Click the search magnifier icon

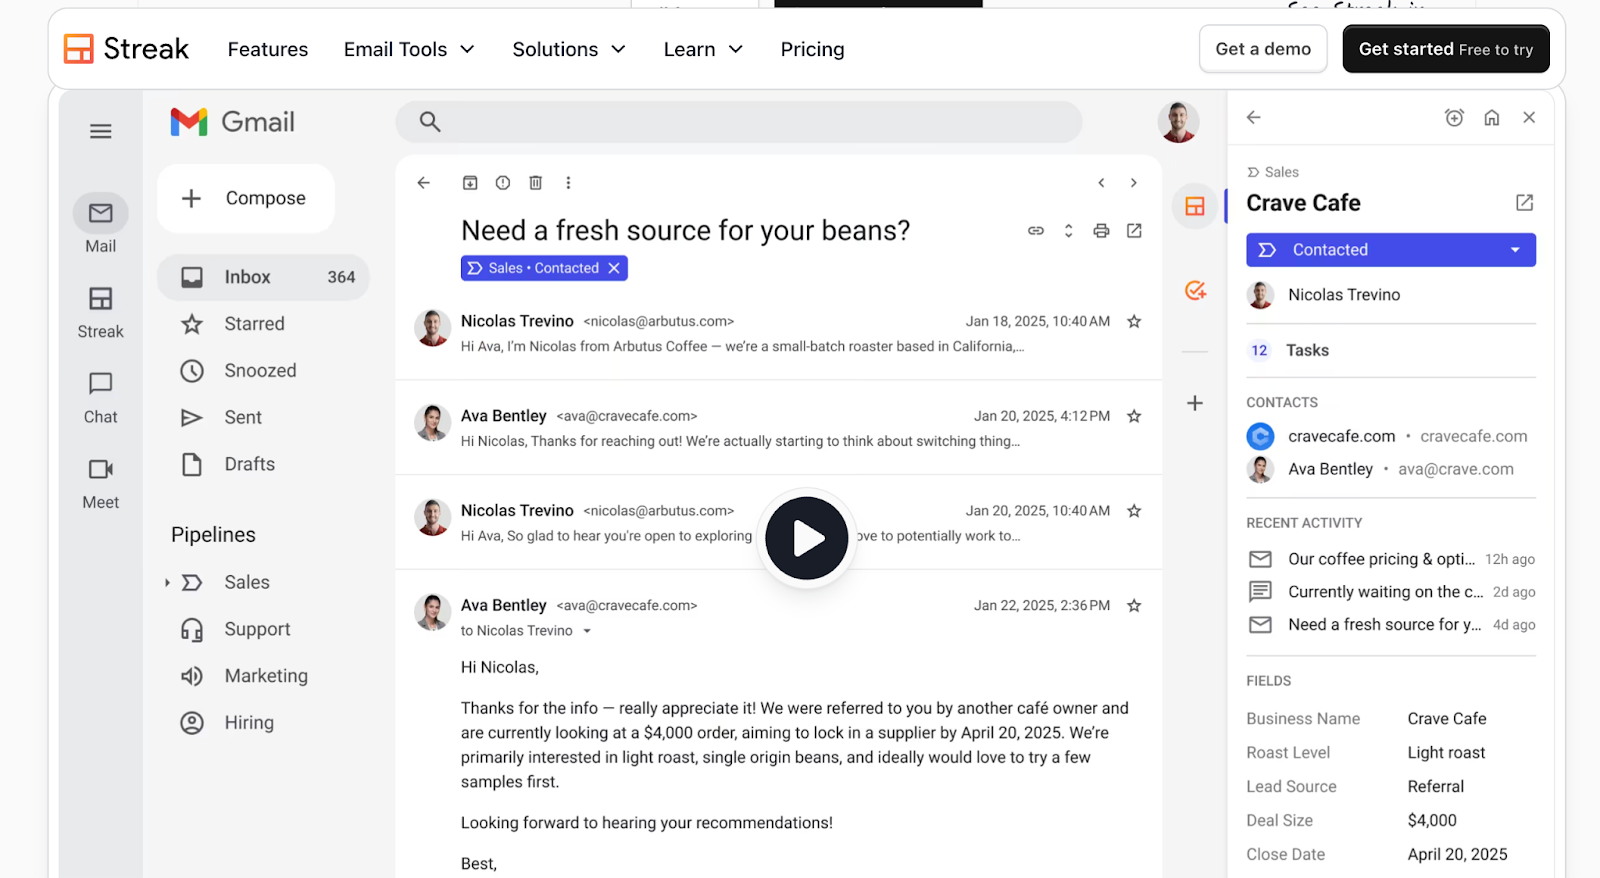click(x=430, y=122)
